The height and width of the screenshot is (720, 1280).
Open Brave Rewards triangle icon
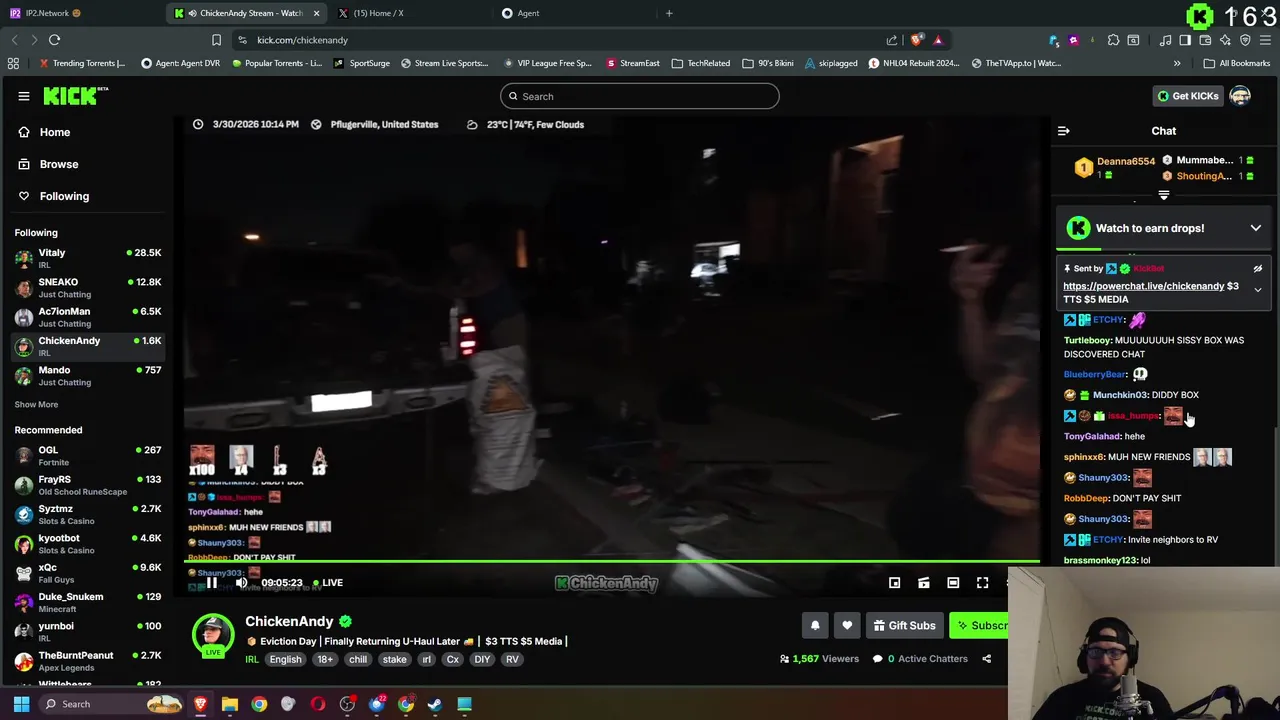(938, 40)
